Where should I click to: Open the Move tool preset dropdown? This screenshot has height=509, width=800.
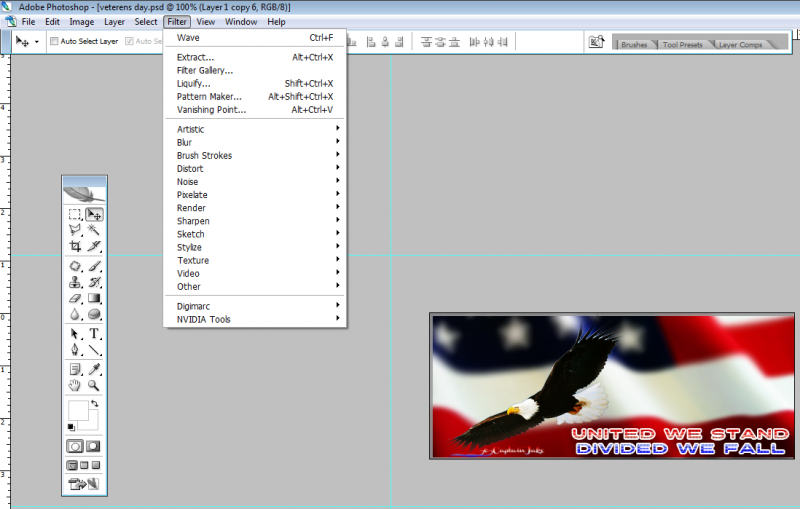tap(37, 42)
